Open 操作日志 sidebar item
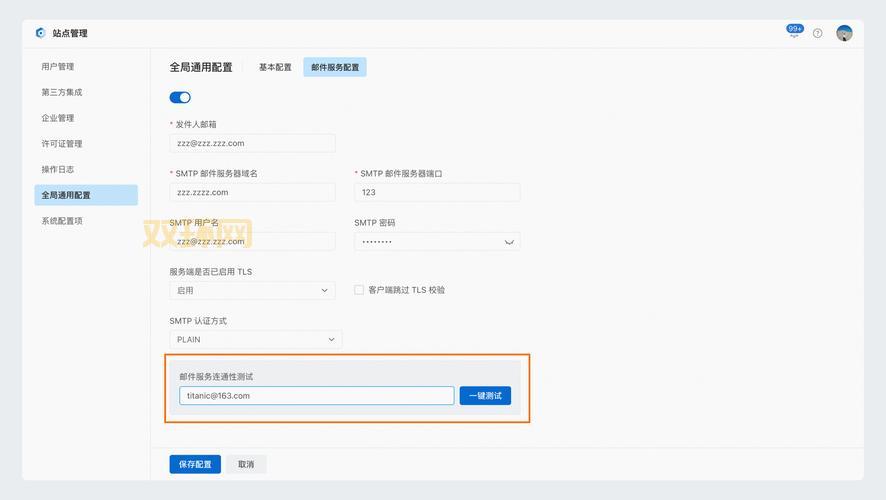The image size is (886, 500). click(58, 169)
